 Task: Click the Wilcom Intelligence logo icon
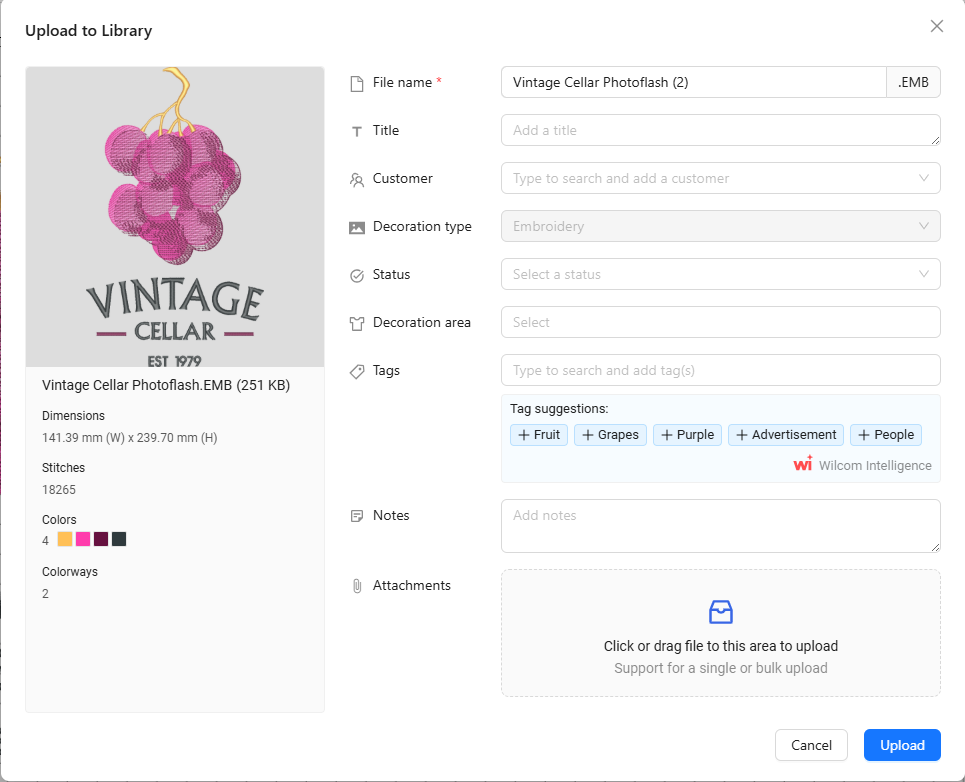[x=802, y=464]
